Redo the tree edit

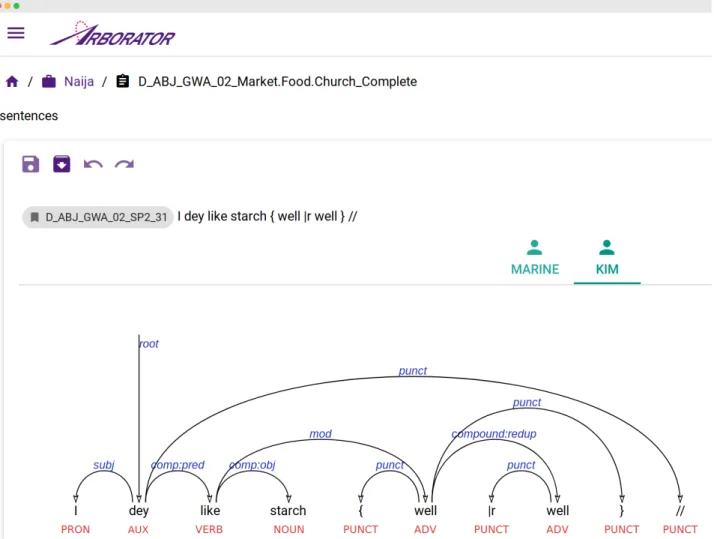(124, 164)
